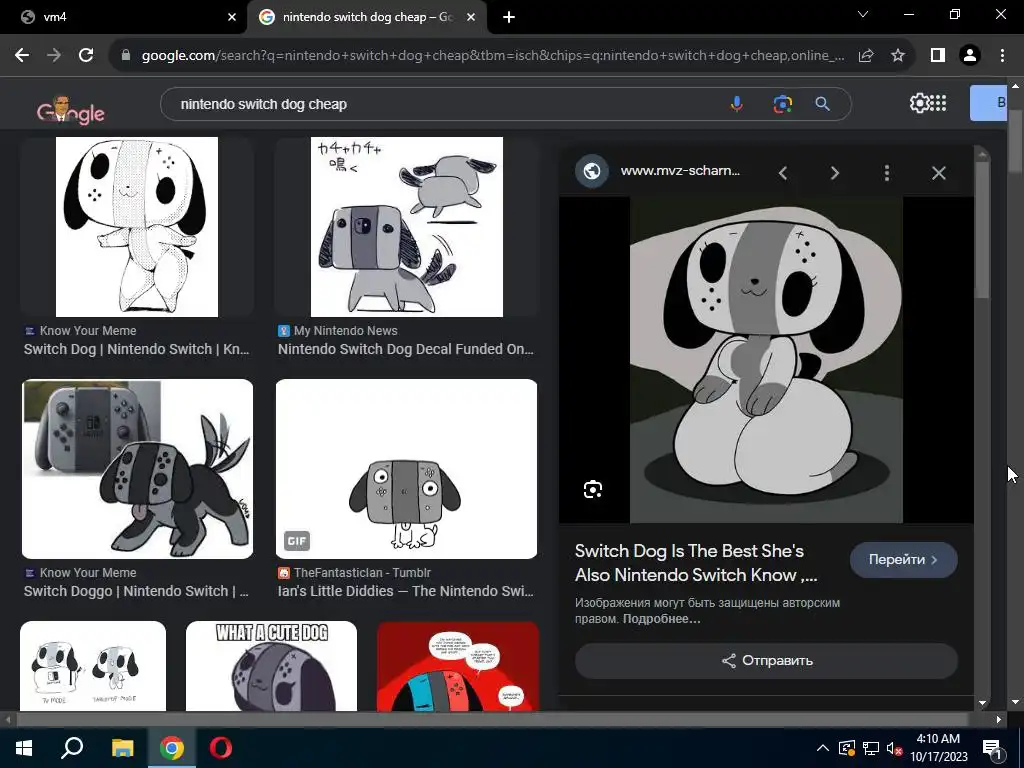Image resolution: width=1024 pixels, height=768 pixels.
Task: Launch Opera from the taskbar
Action: (221, 748)
